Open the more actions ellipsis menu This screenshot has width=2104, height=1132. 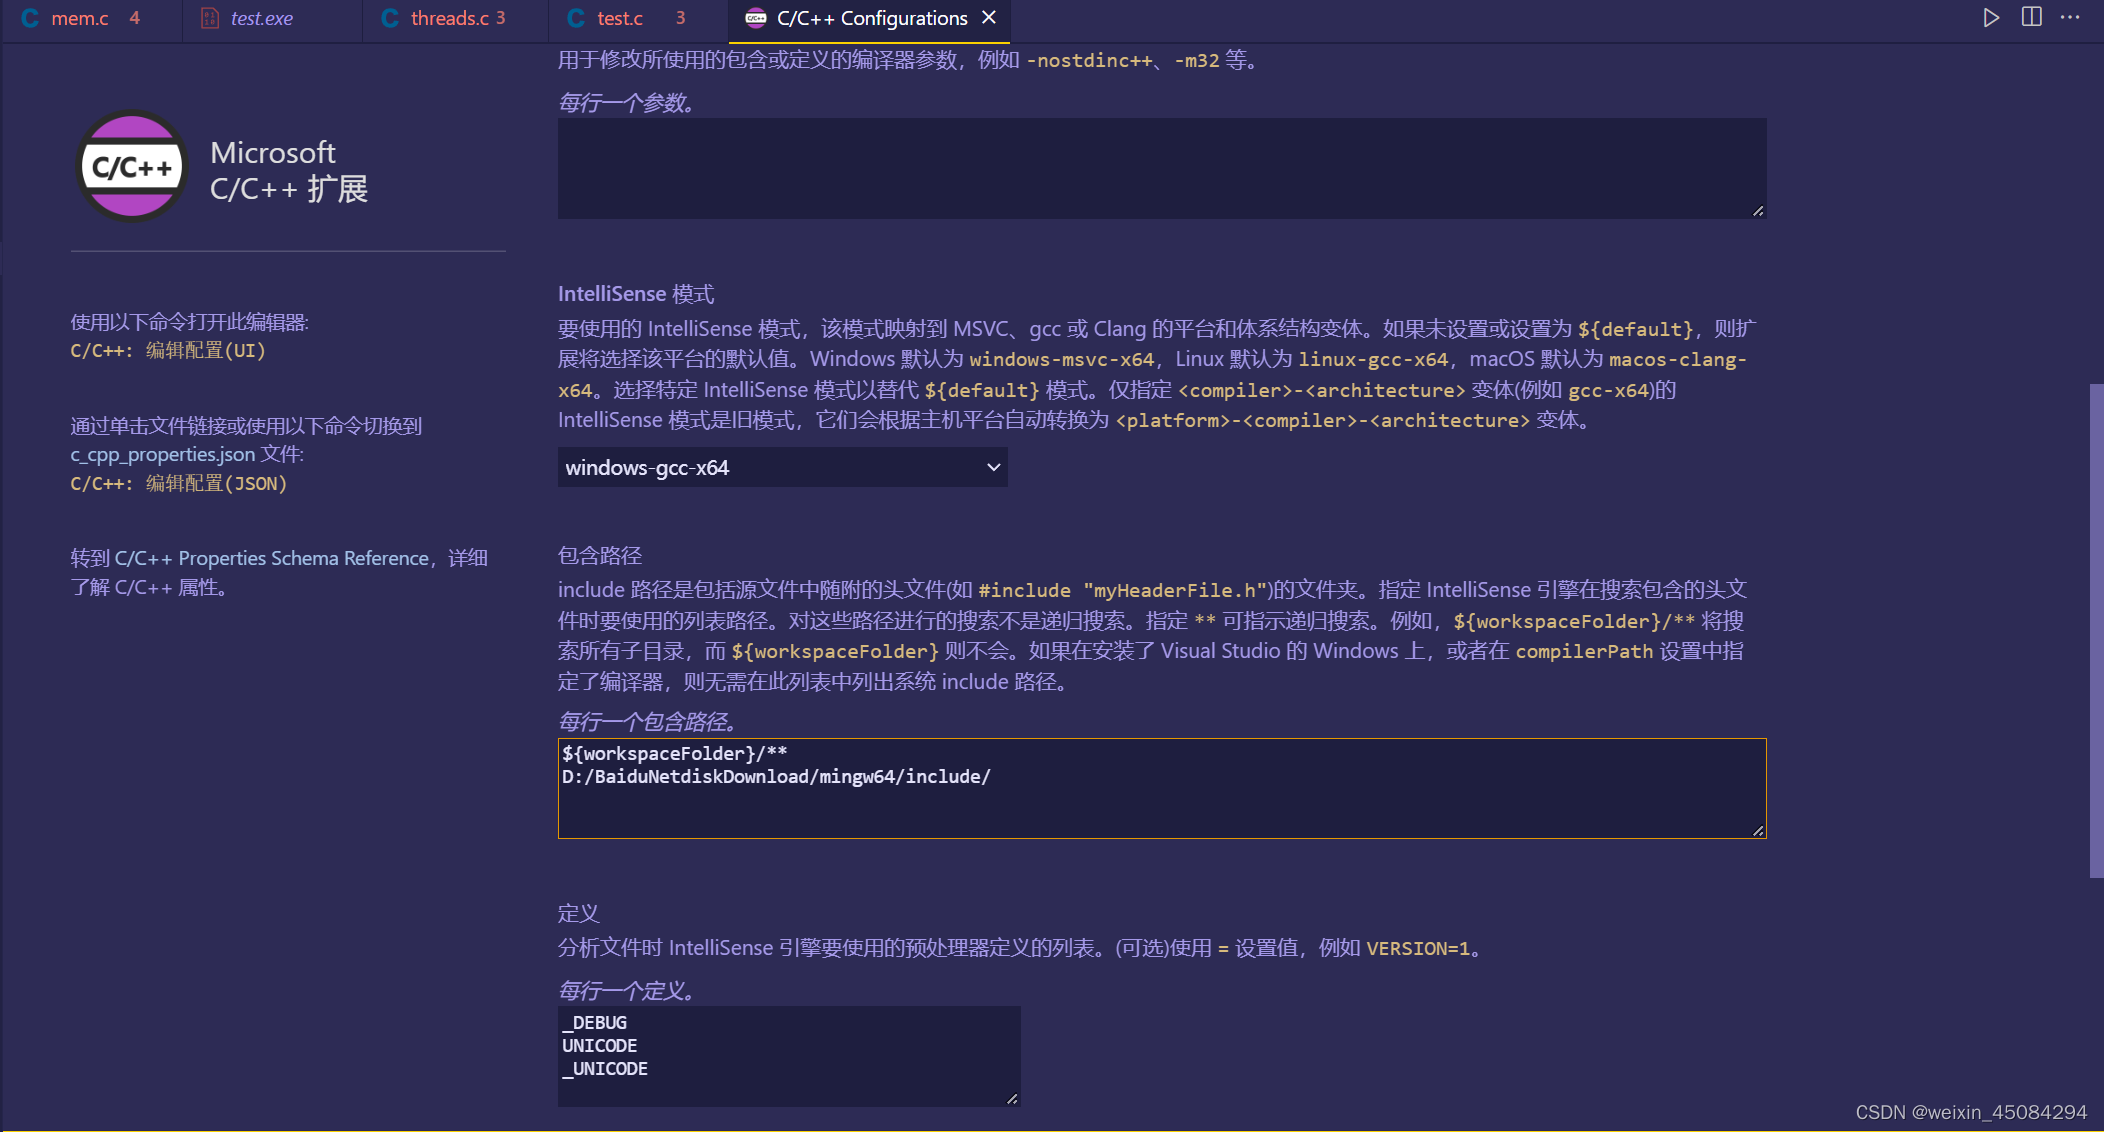(2071, 17)
